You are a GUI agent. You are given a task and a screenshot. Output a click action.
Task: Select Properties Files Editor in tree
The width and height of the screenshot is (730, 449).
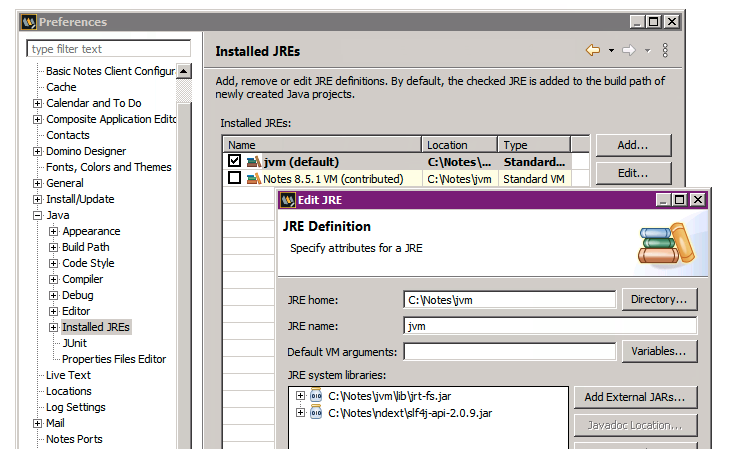coord(113,359)
